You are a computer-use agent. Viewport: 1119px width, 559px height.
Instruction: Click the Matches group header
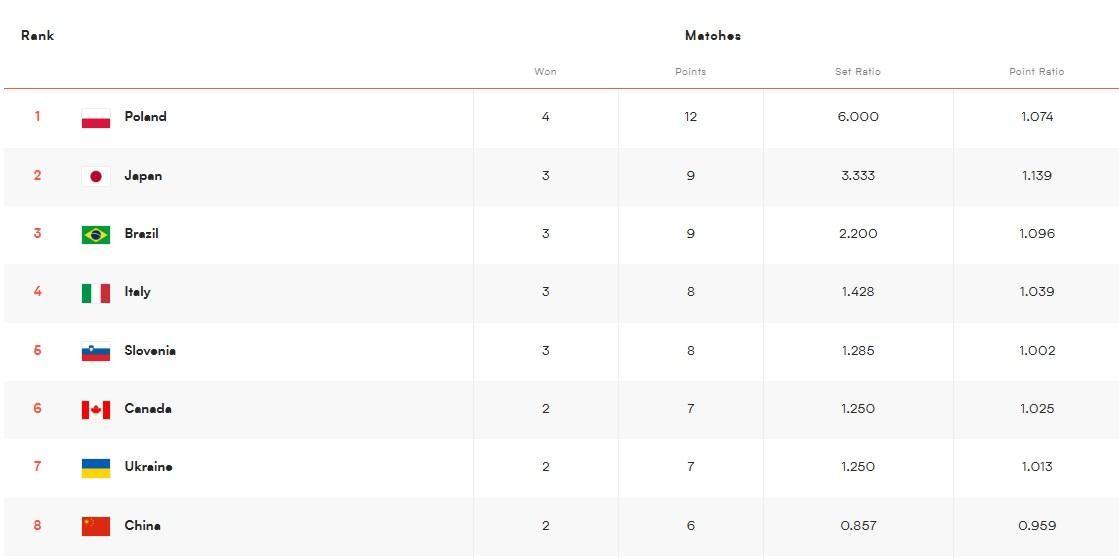[713, 35]
